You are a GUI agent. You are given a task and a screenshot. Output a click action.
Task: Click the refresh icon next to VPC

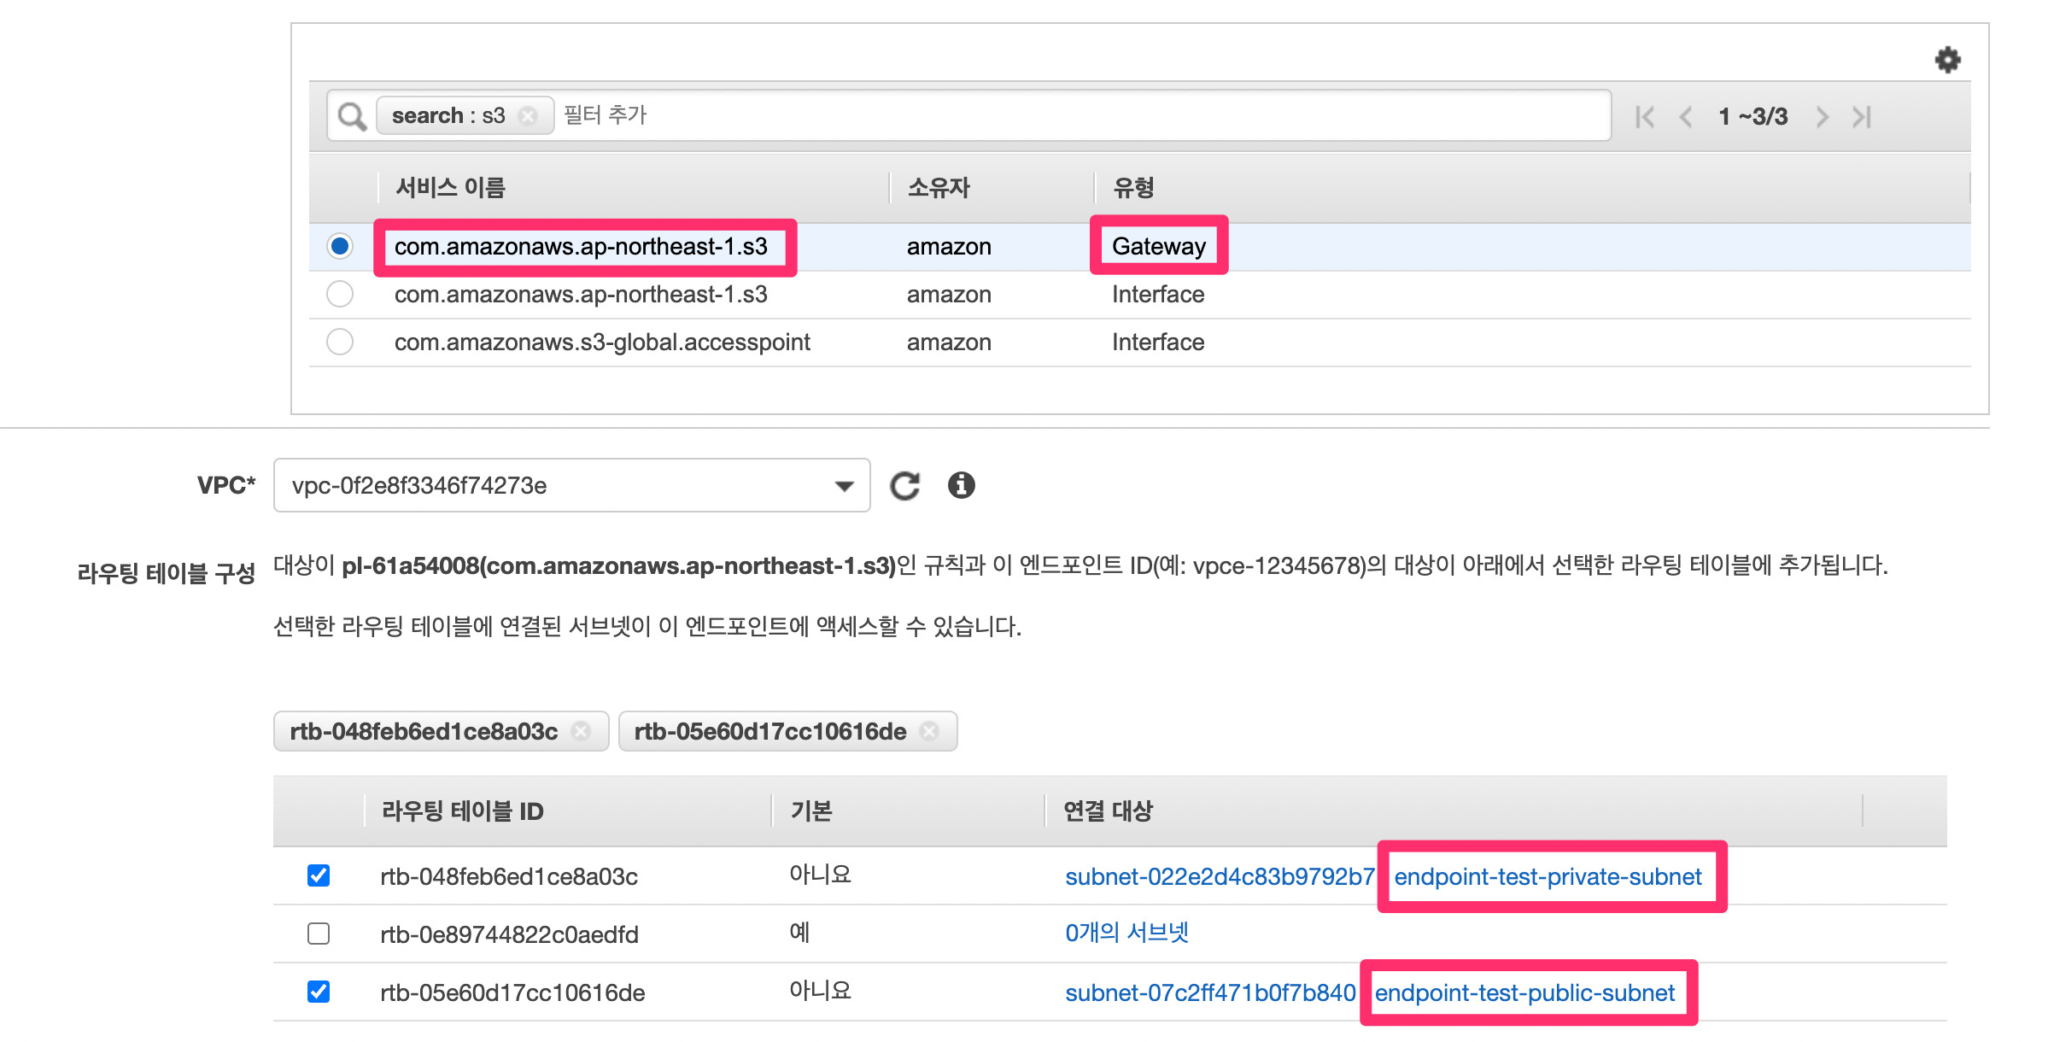coord(904,485)
